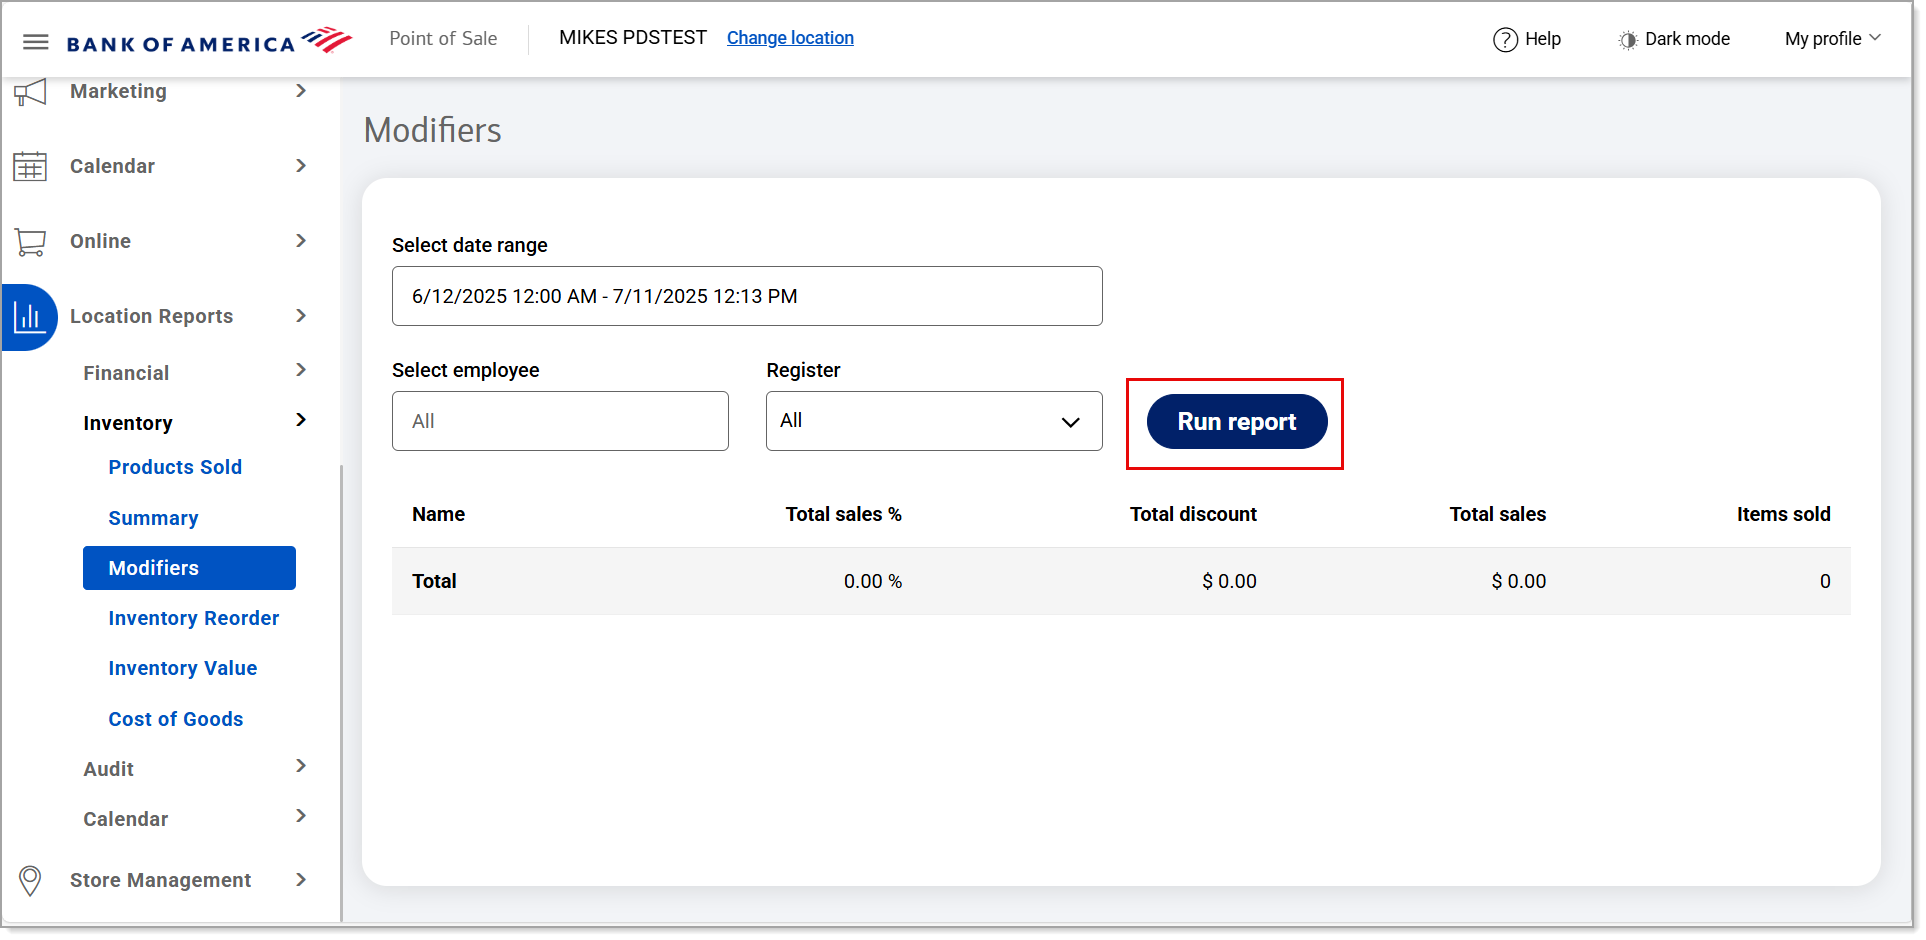Click the Online shopping cart icon
Screen dimensions: 1926x940
pos(30,241)
